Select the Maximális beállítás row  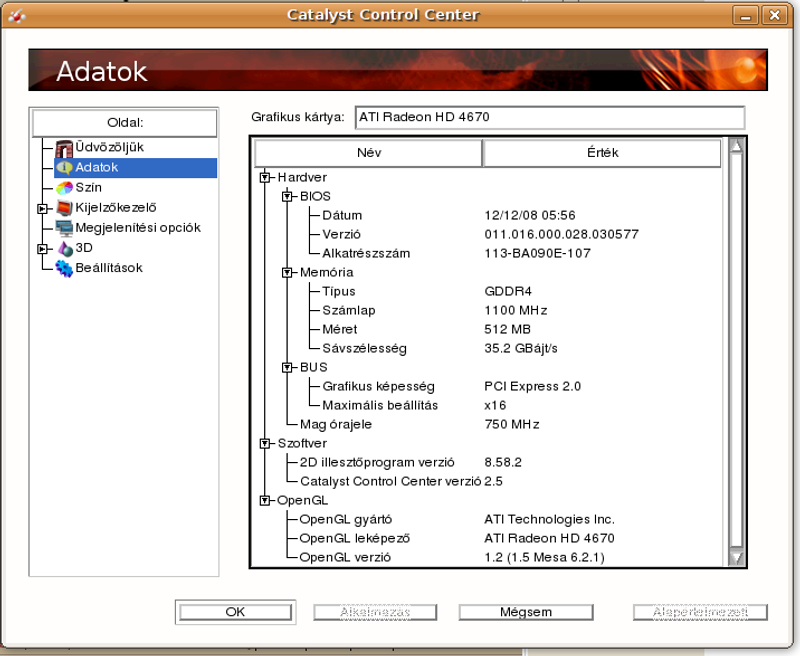(487, 406)
